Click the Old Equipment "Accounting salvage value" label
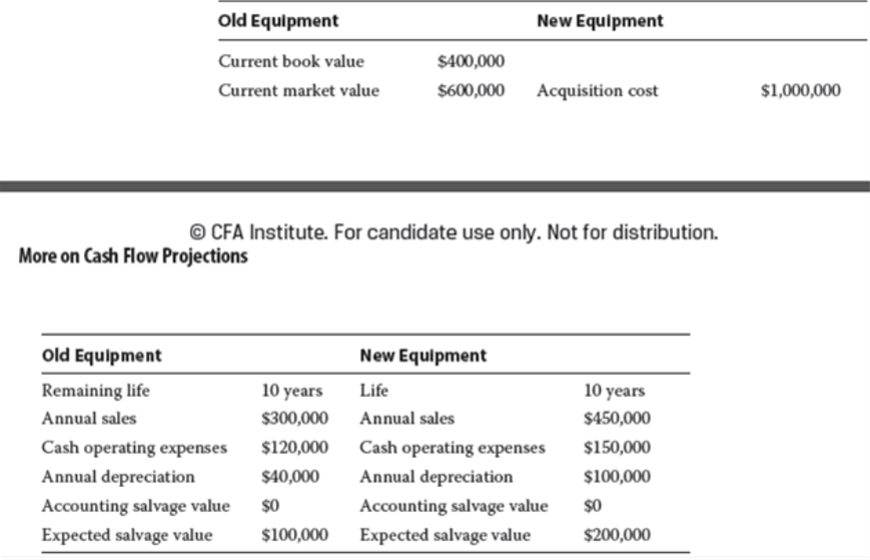 click(135, 506)
